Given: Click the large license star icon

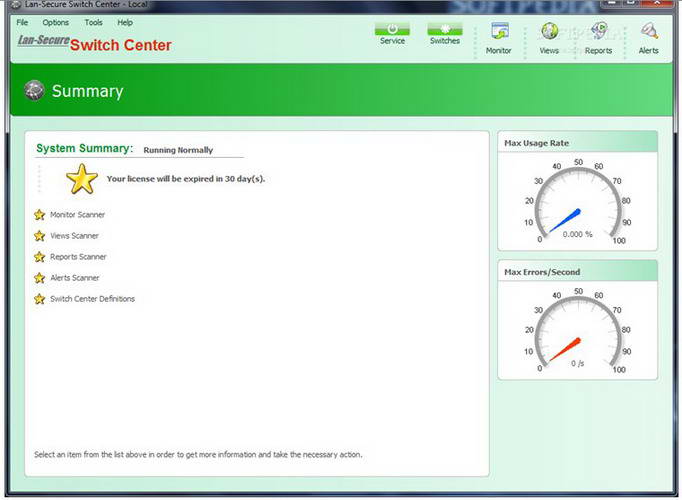Looking at the screenshot, I should (82, 179).
